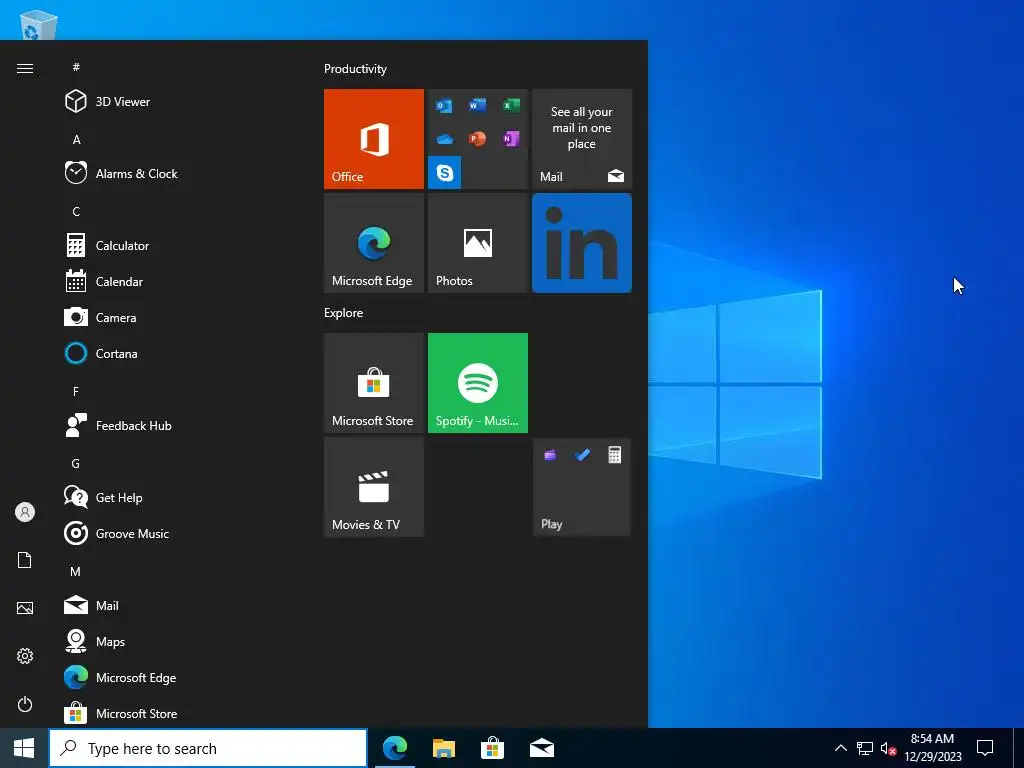Click the 'C' letter header

pyautogui.click(x=76, y=212)
